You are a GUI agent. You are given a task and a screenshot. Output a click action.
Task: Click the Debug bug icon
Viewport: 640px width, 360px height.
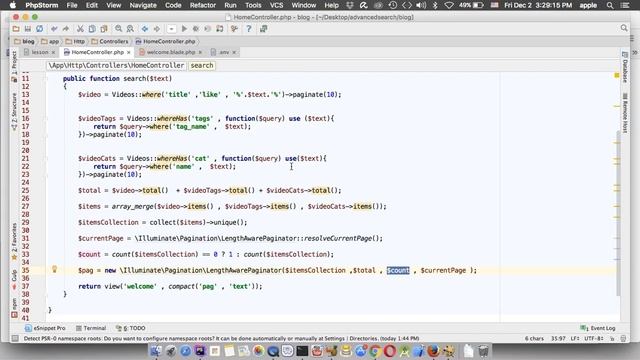point(196,29)
